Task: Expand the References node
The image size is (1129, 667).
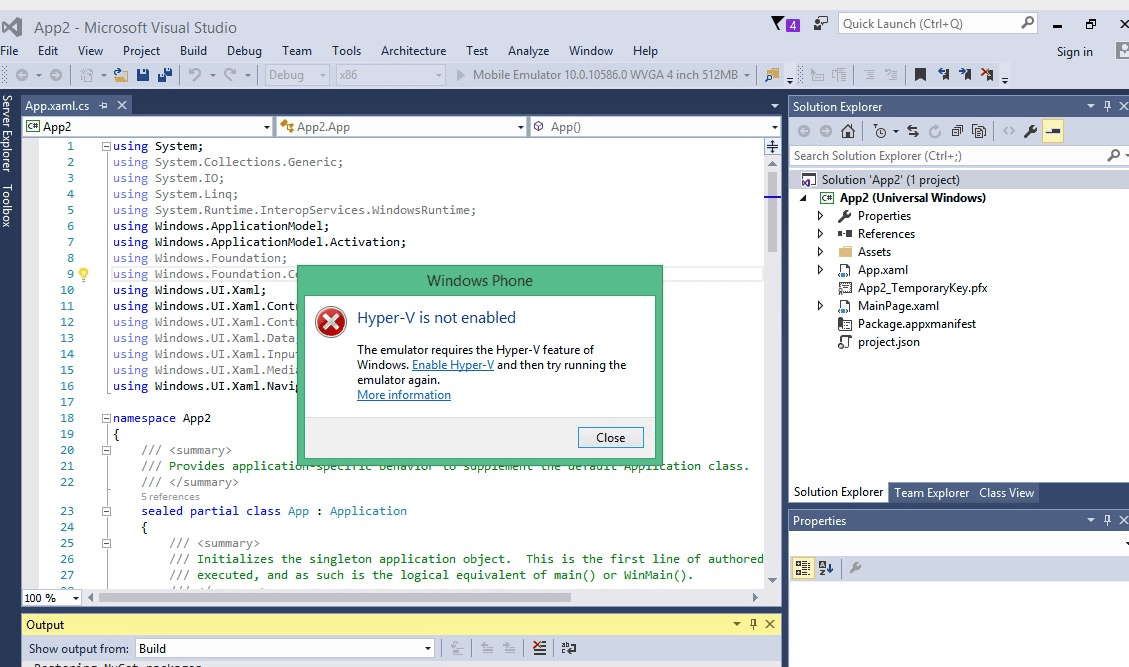Action: pos(821,234)
